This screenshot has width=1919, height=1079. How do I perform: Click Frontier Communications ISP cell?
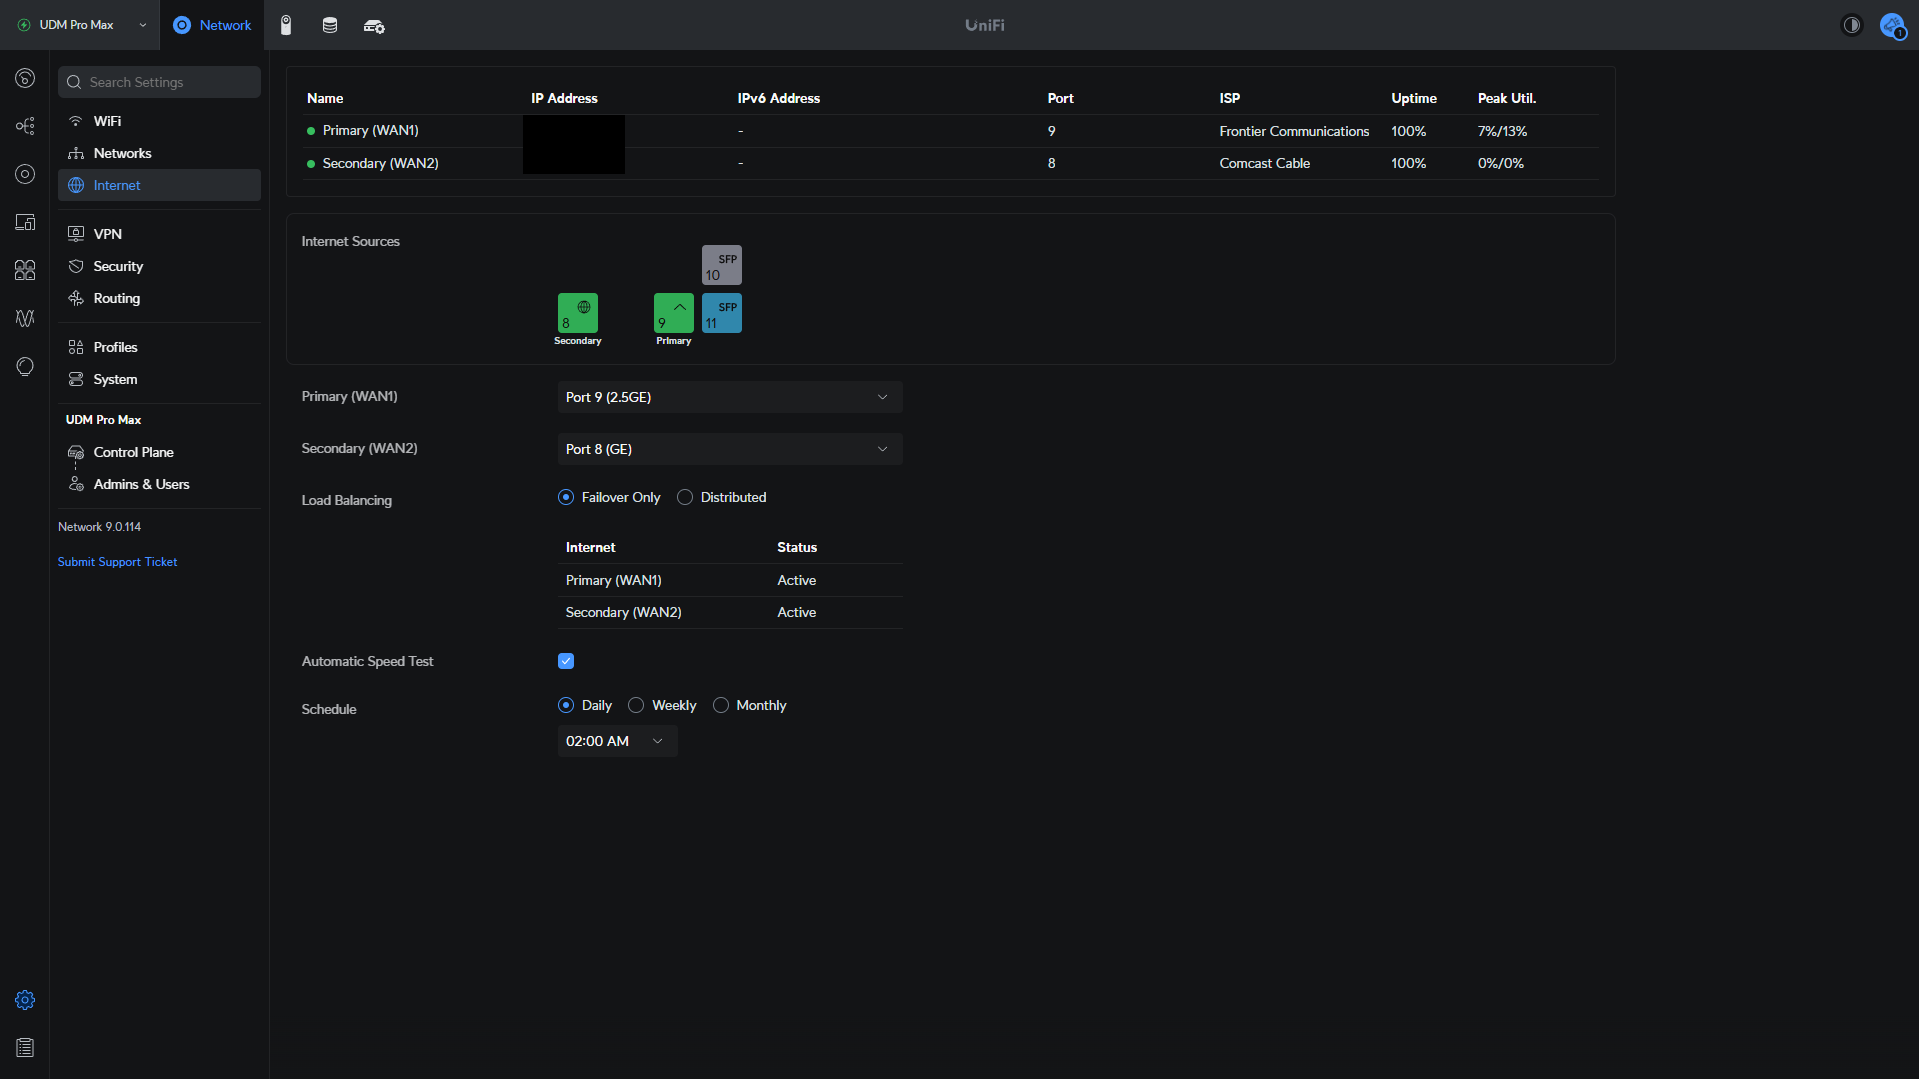pyautogui.click(x=1294, y=131)
